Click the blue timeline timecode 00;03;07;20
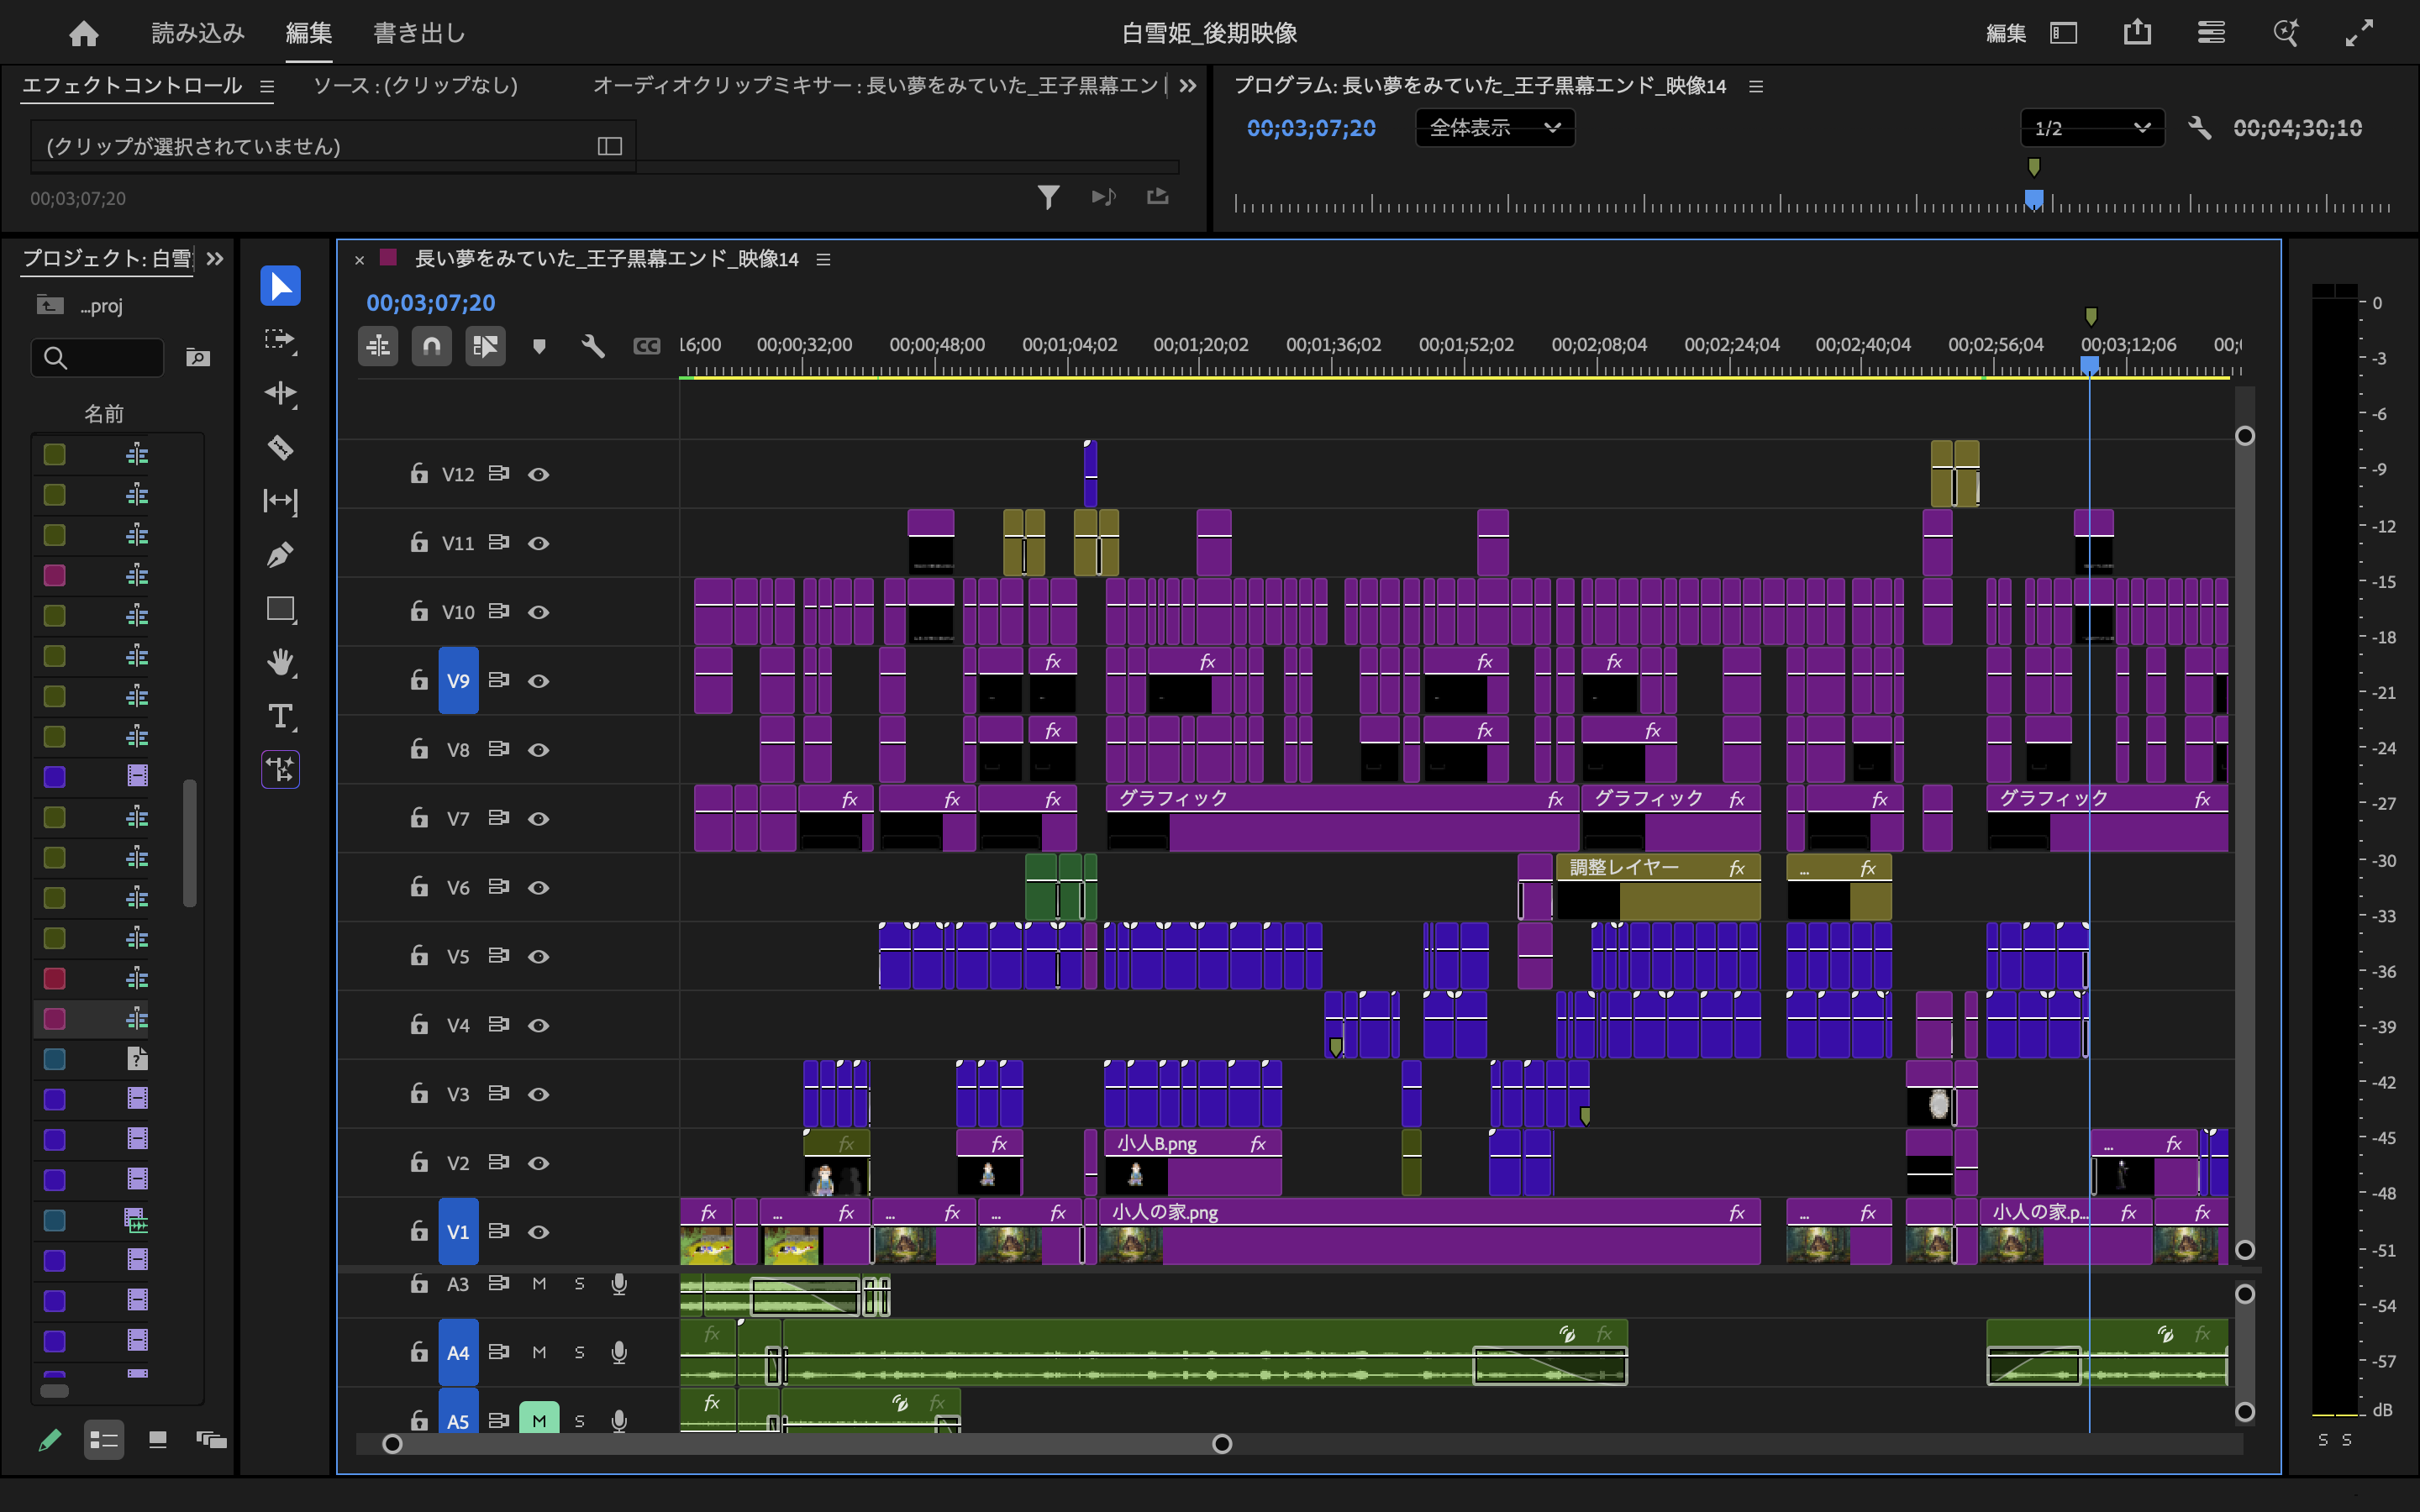This screenshot has height=1512, width=2420. tap(430, 302)
